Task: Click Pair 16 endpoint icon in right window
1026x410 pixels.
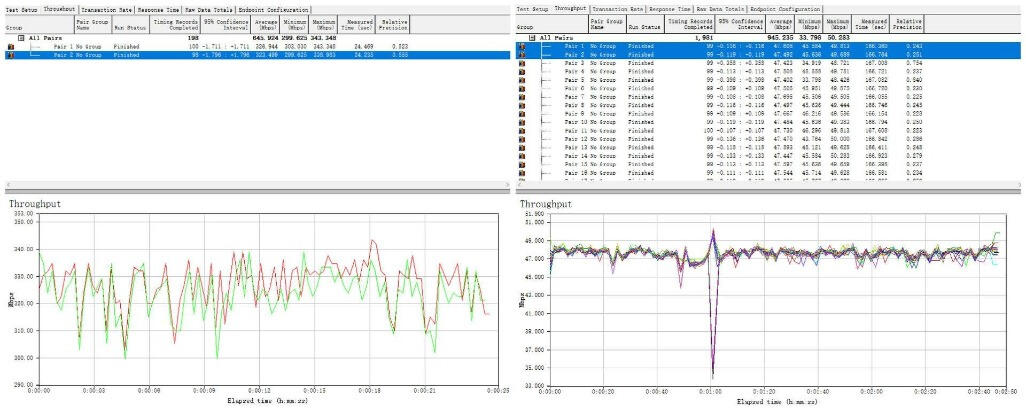Action: 522,173
